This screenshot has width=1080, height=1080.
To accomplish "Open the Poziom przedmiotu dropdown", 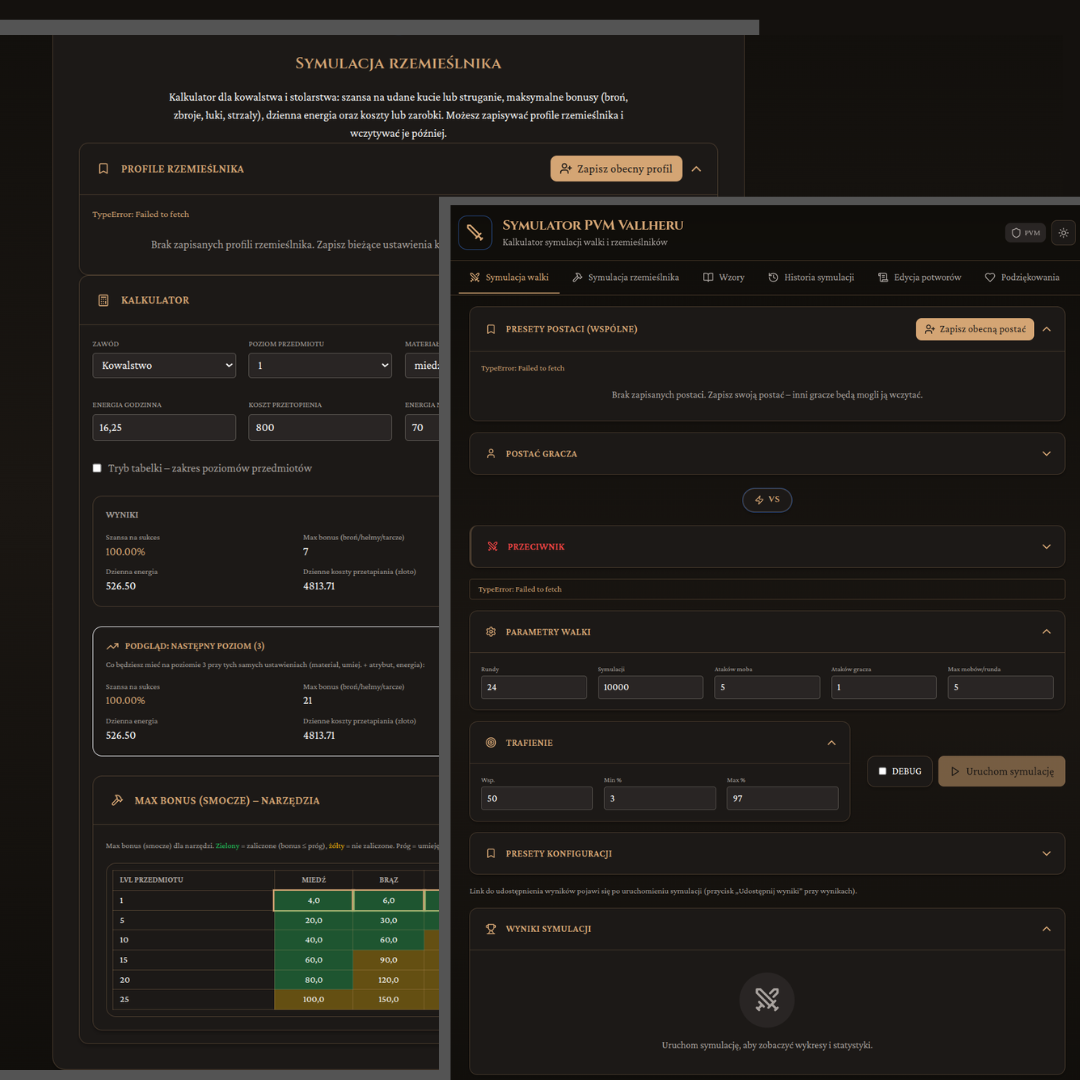I will pyautogui.click(x=320, y=366).
